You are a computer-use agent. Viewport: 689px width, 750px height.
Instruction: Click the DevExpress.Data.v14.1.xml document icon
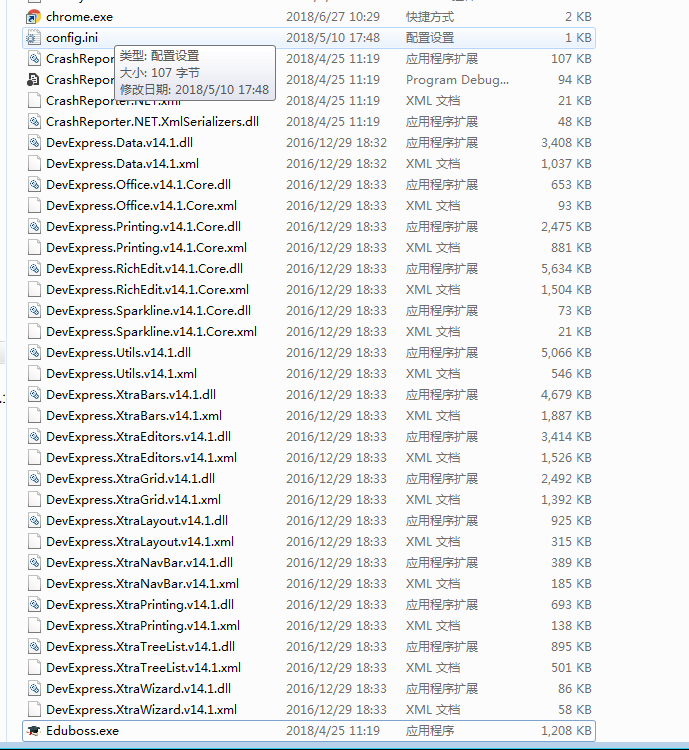click(x=33, y=164)
